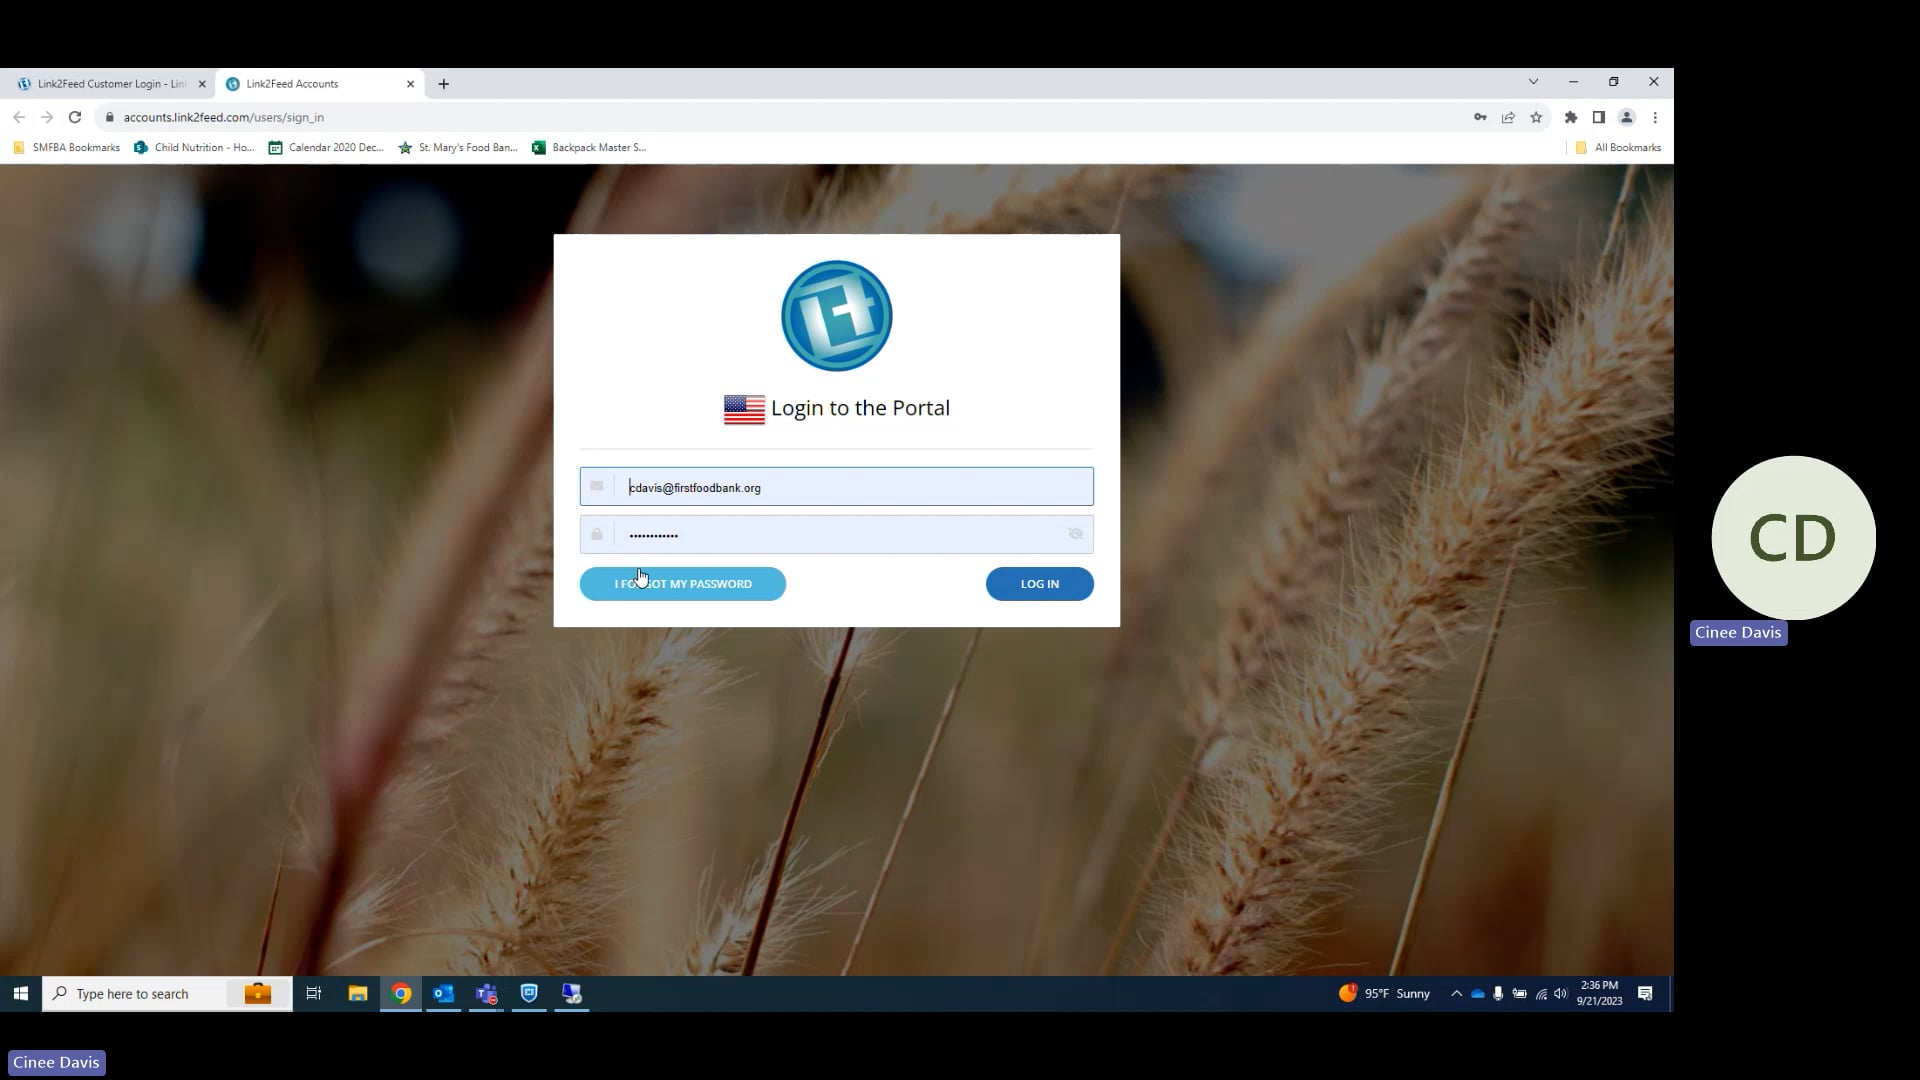Open Chrome side panel
This screenshot has height=1080, width=1920.
[1599, 117]
